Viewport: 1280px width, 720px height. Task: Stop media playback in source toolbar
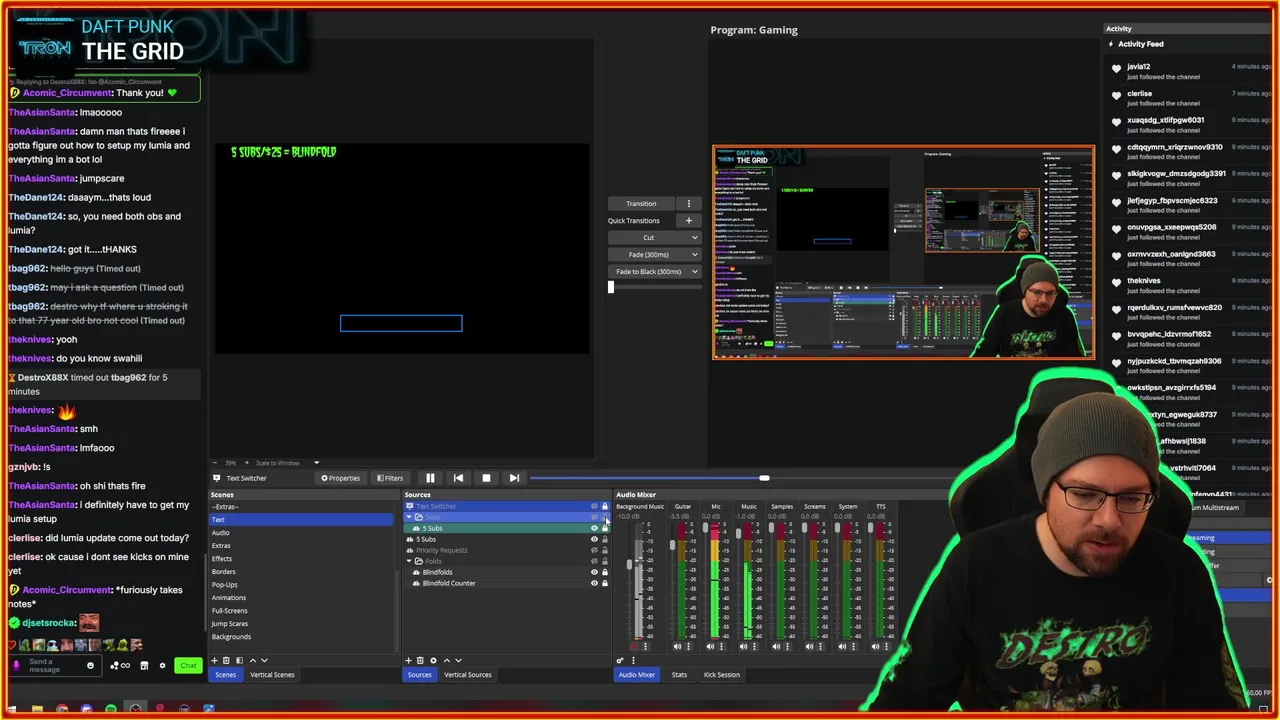486,478
